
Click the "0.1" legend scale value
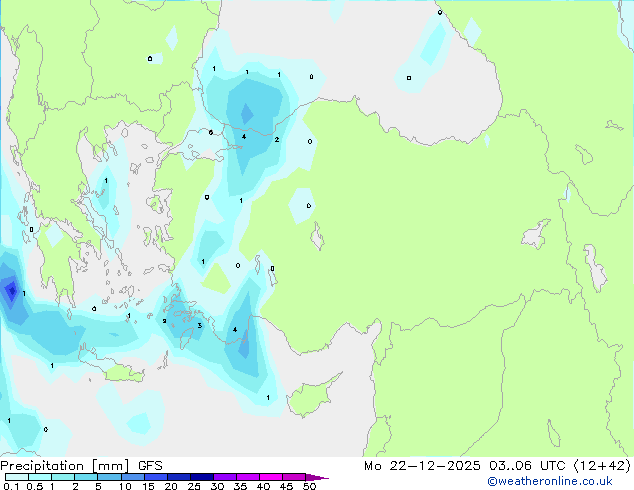[11, 486]
